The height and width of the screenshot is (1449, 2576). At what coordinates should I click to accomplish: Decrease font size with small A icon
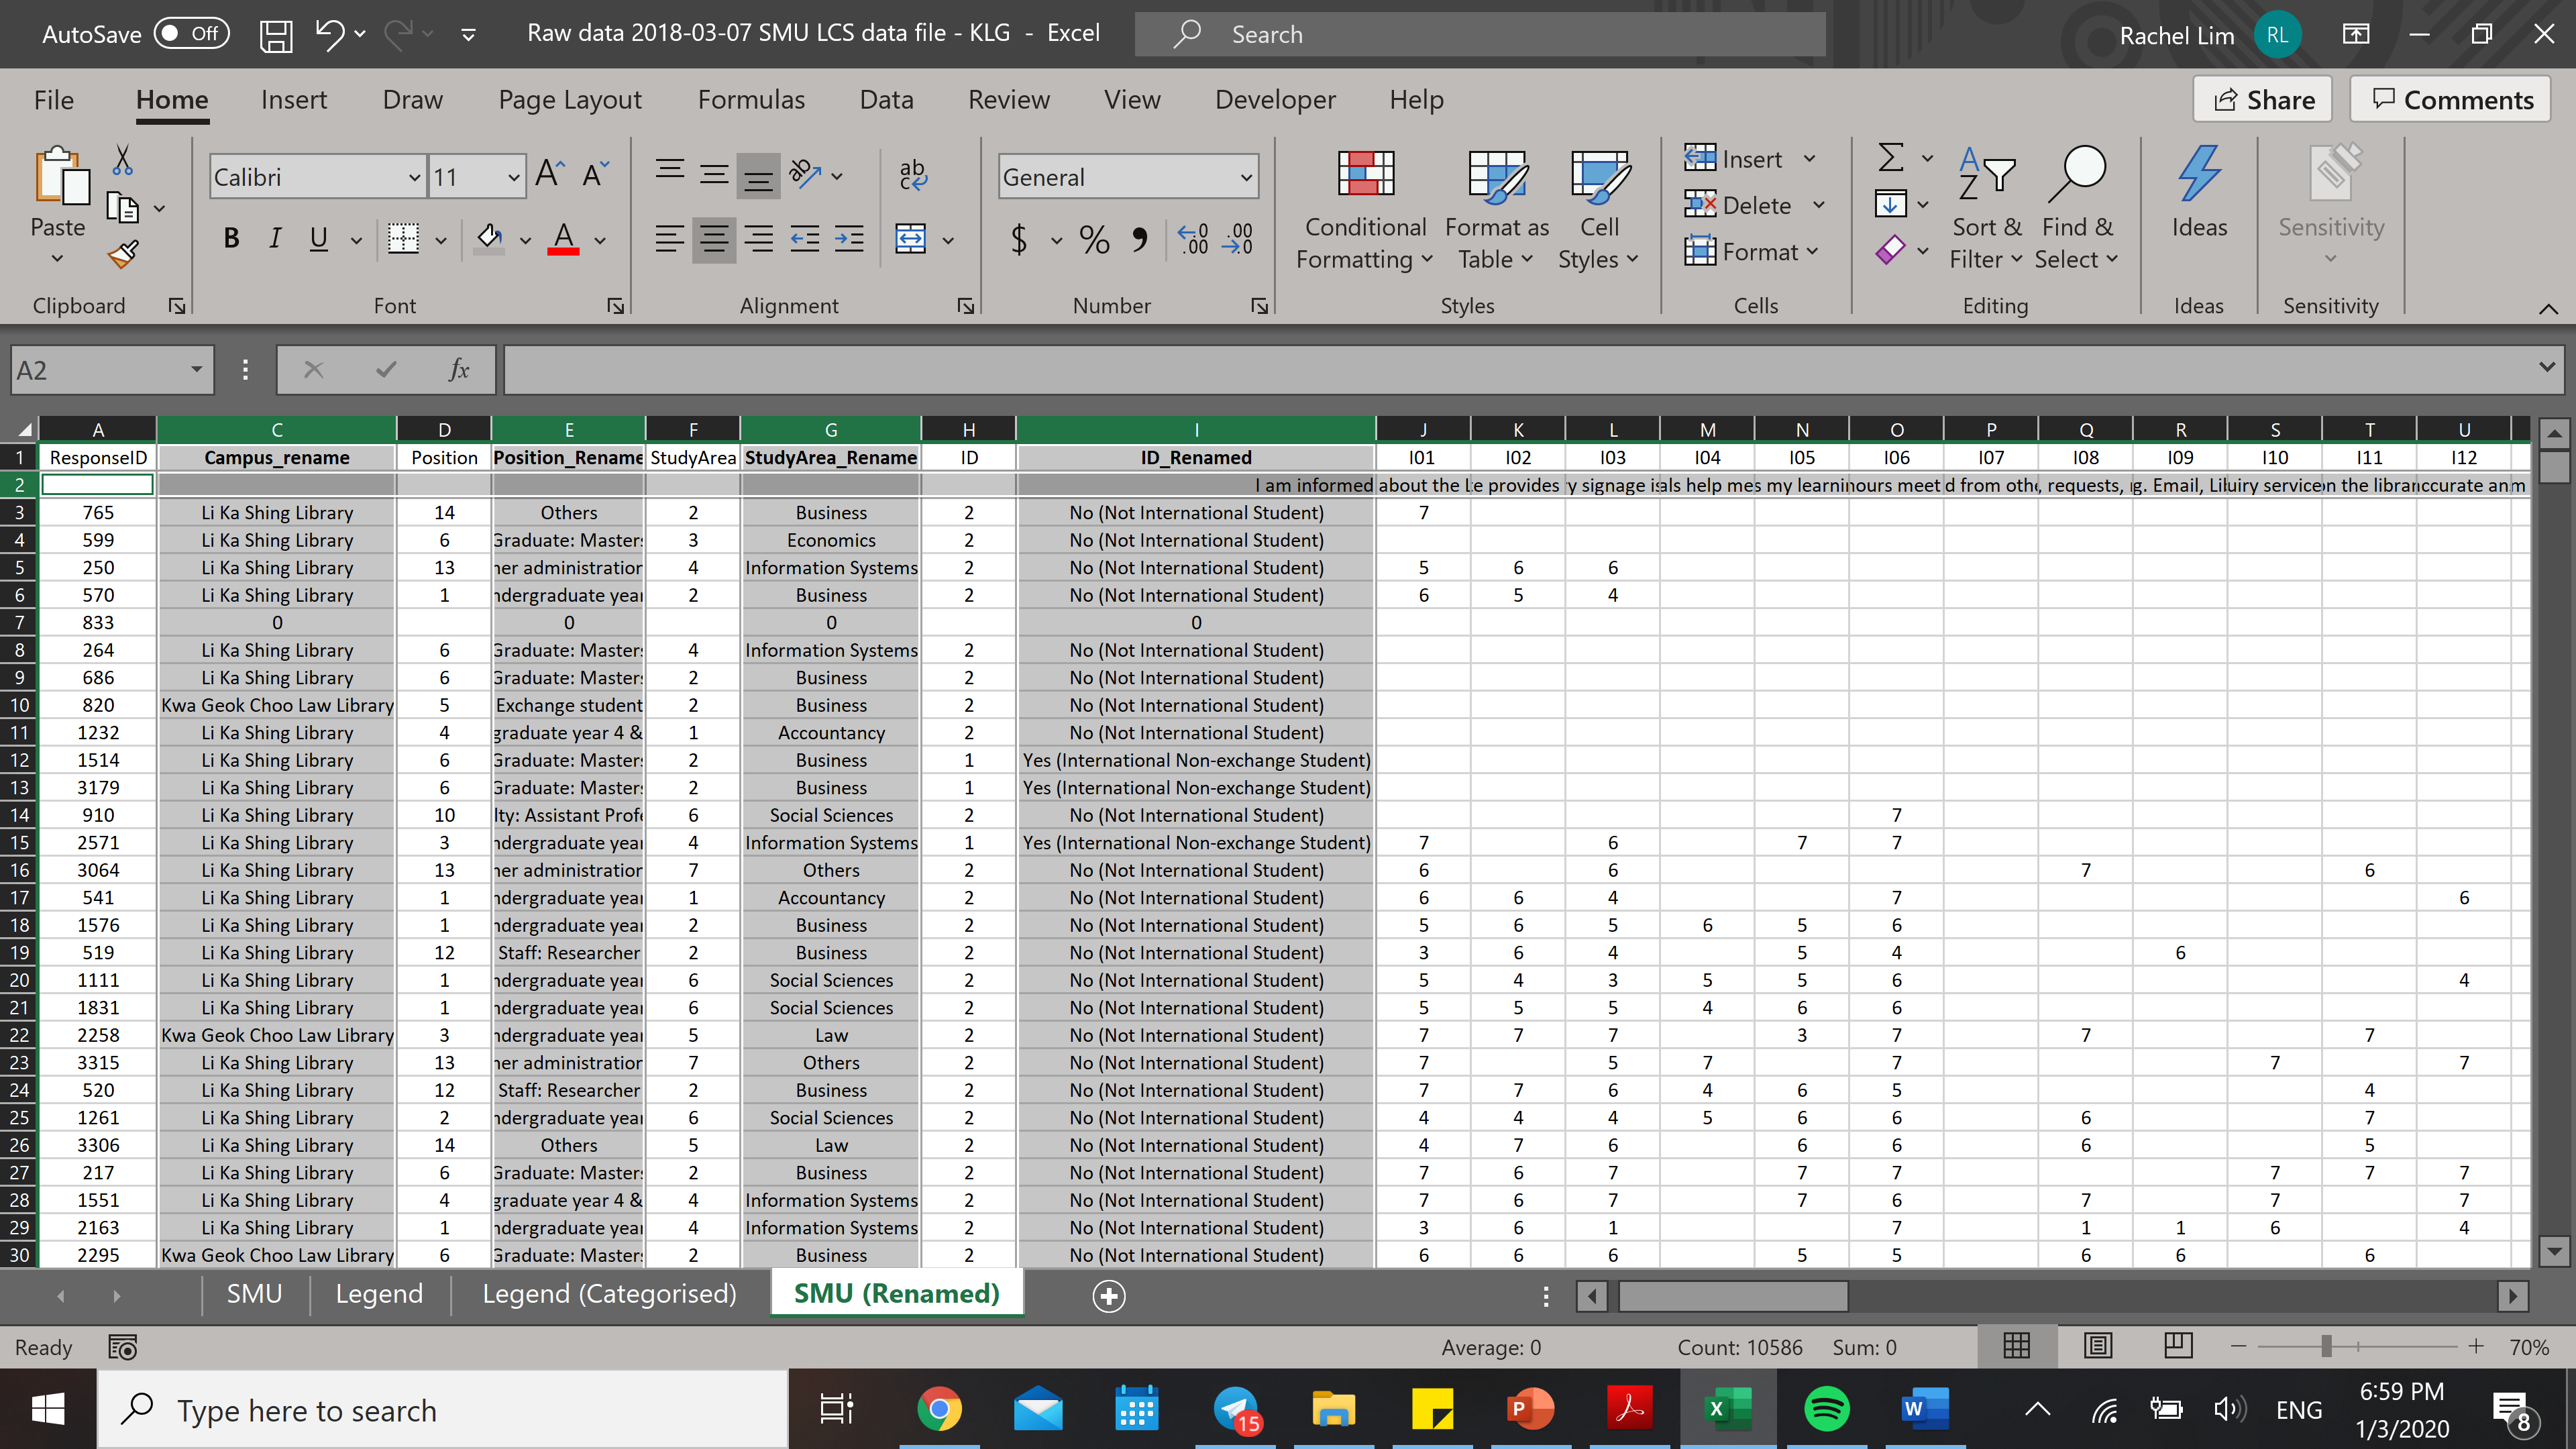click(x=596, y=175)
